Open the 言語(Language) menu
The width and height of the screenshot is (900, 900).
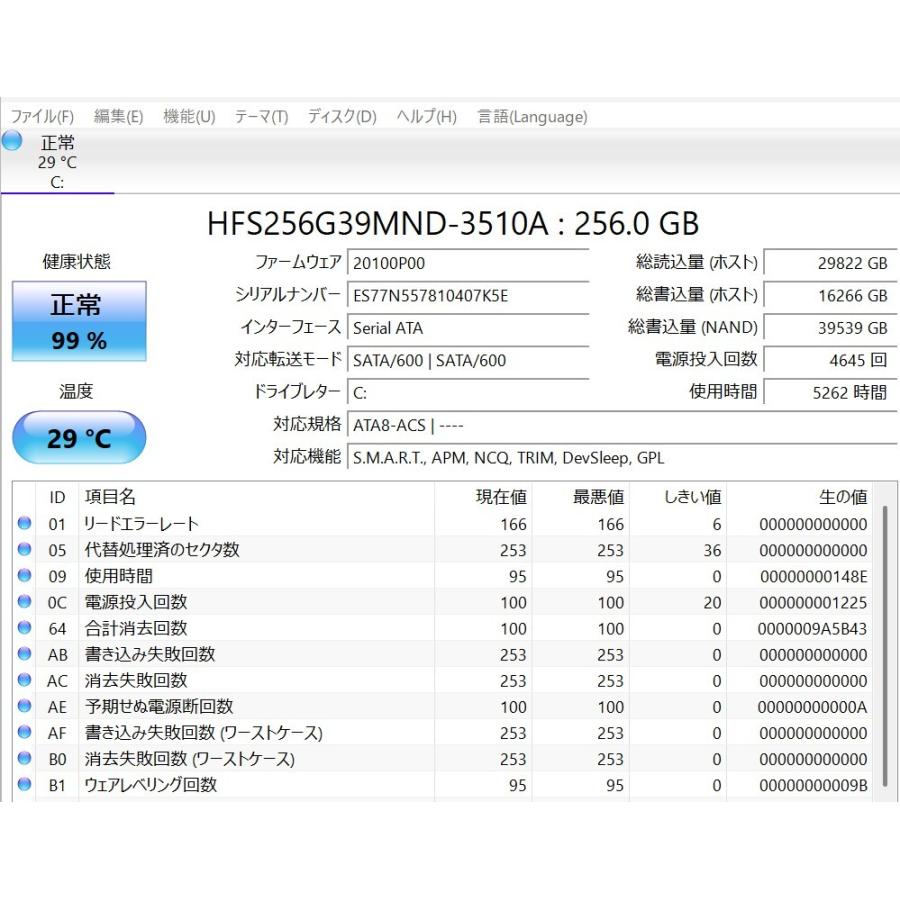coord(531,117)
